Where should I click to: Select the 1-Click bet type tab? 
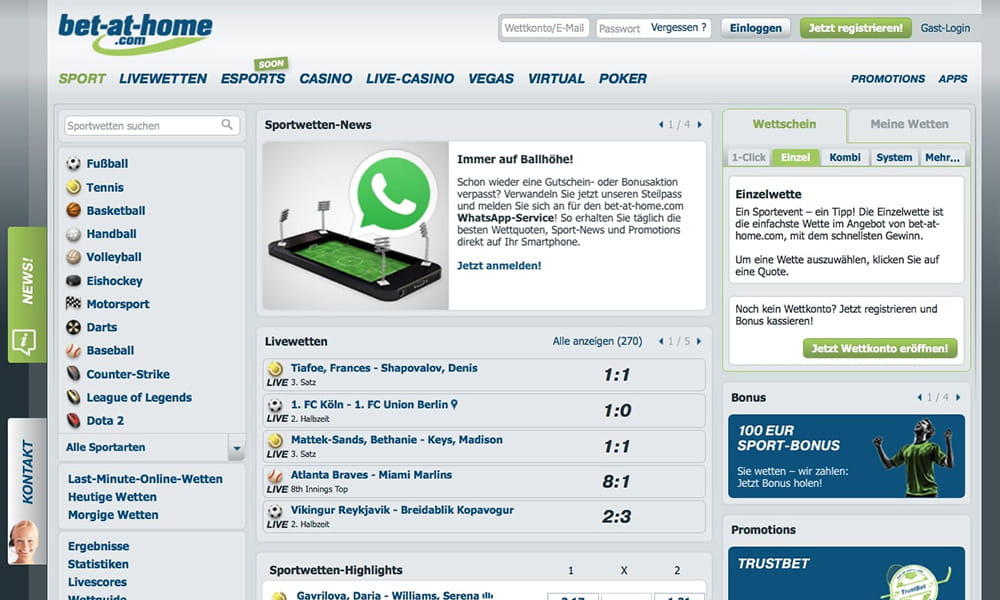749,157
